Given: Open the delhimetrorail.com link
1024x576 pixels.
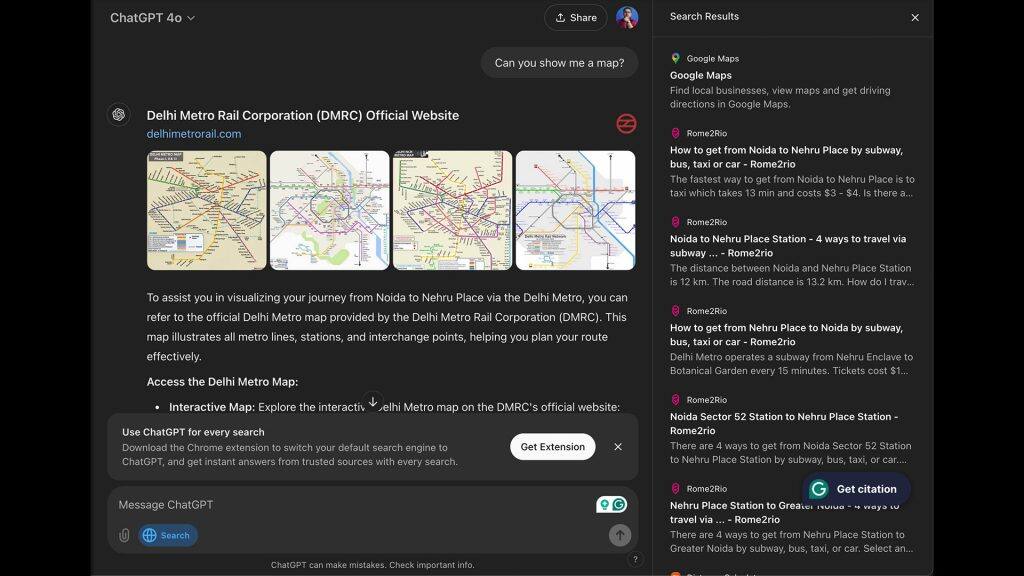Looking at the screenshot, I should [194, 134].
